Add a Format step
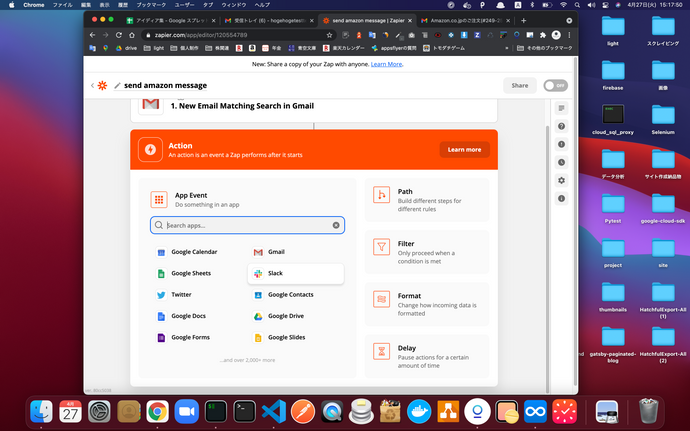 pyautogui.click(x=427, y=304)
